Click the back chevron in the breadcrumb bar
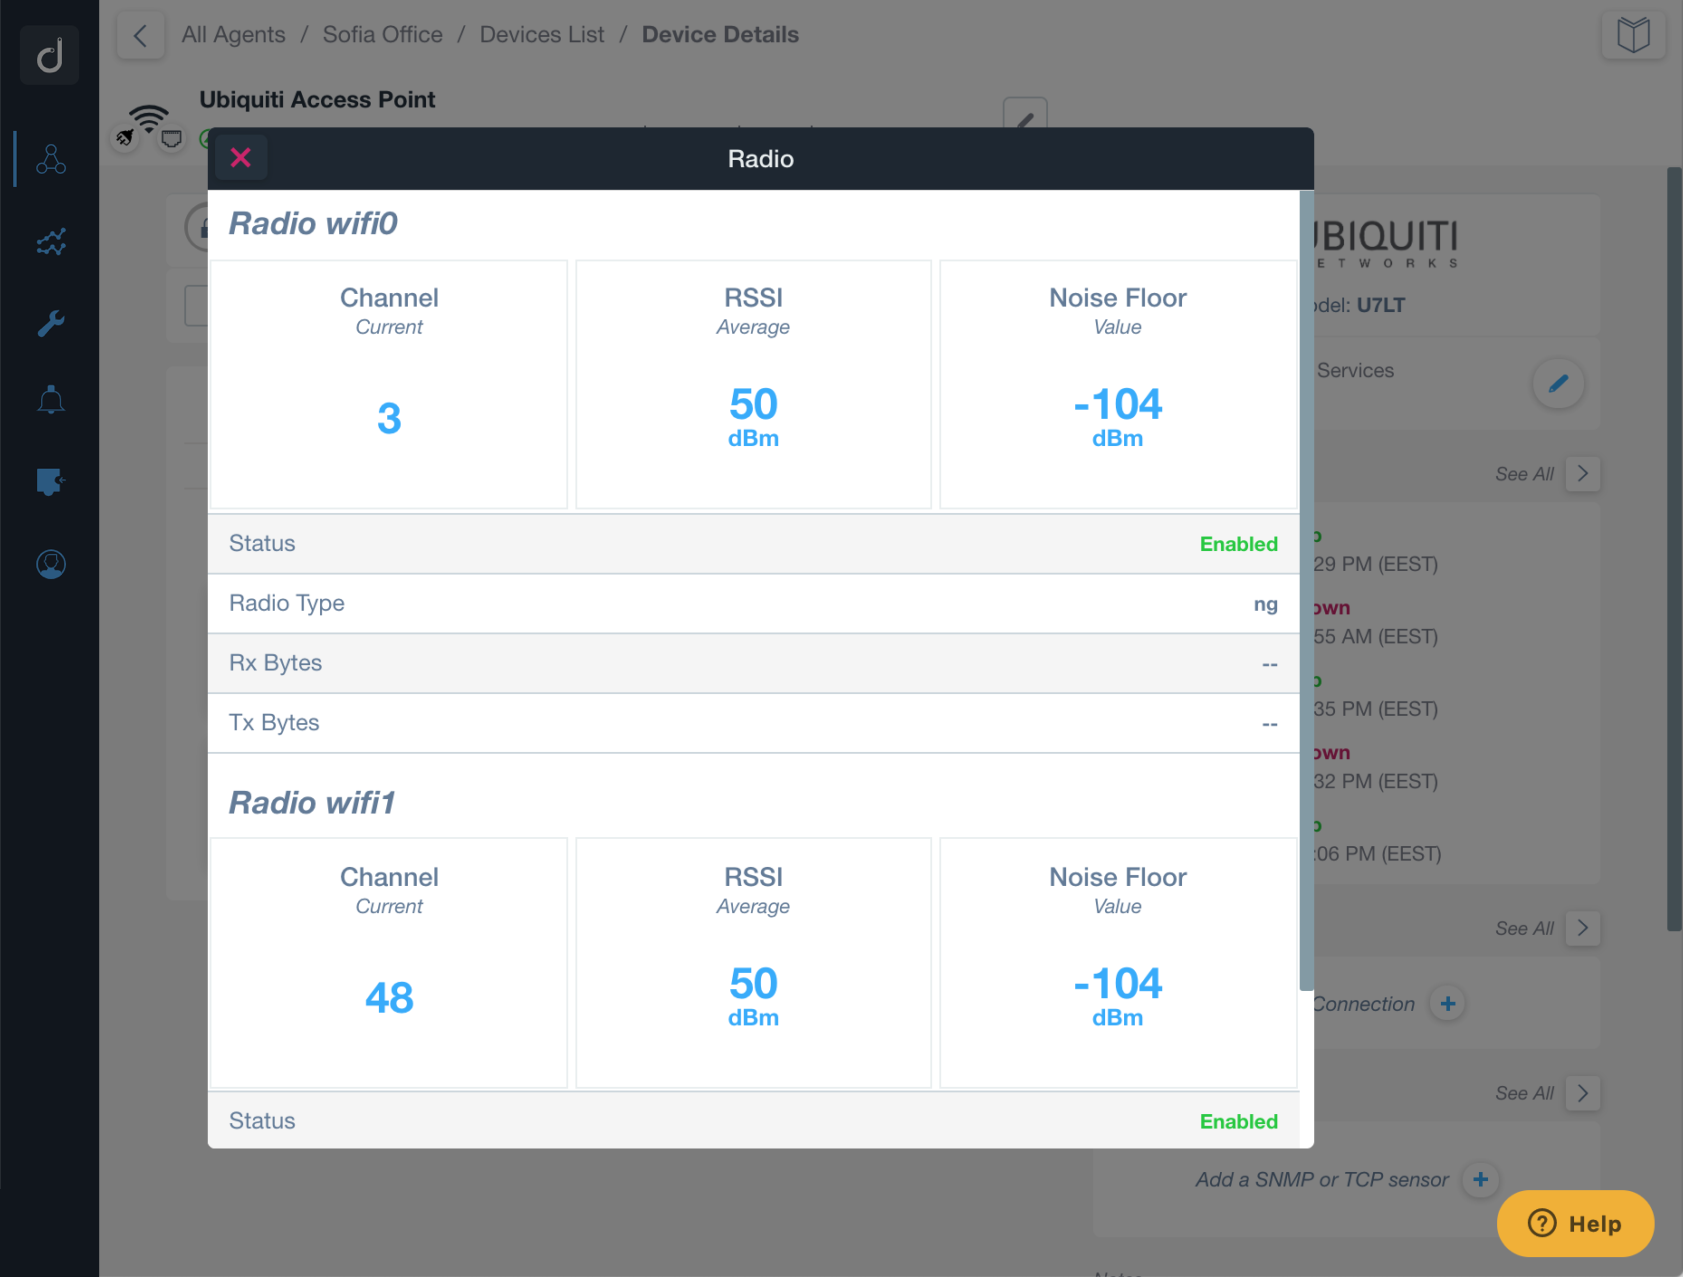 (140, 35)
